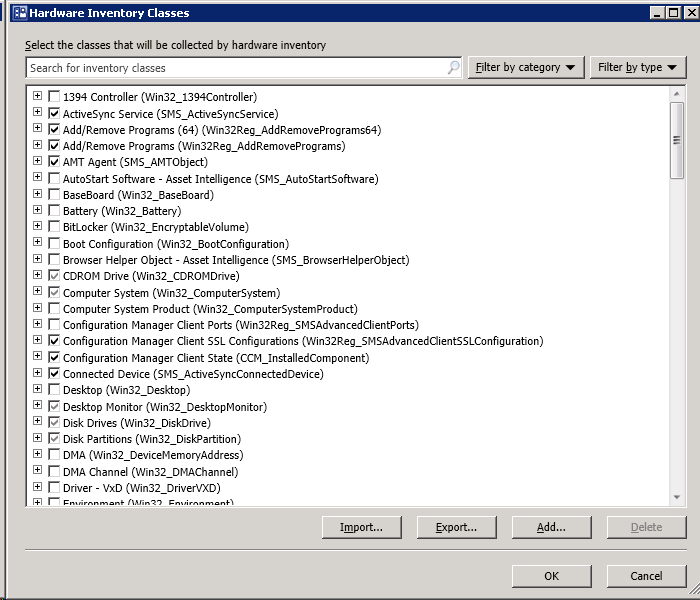Open the Filter by category dropdown

tap(526, 67)
